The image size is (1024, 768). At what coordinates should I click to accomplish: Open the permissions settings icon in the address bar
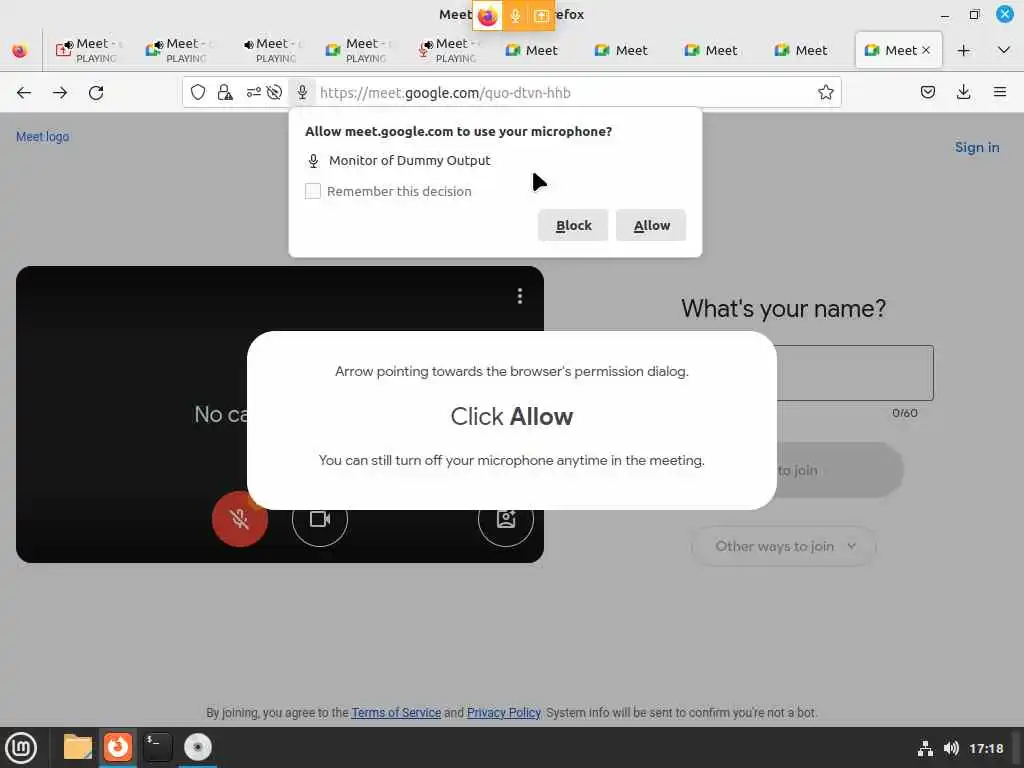click(x=253, y=92)
